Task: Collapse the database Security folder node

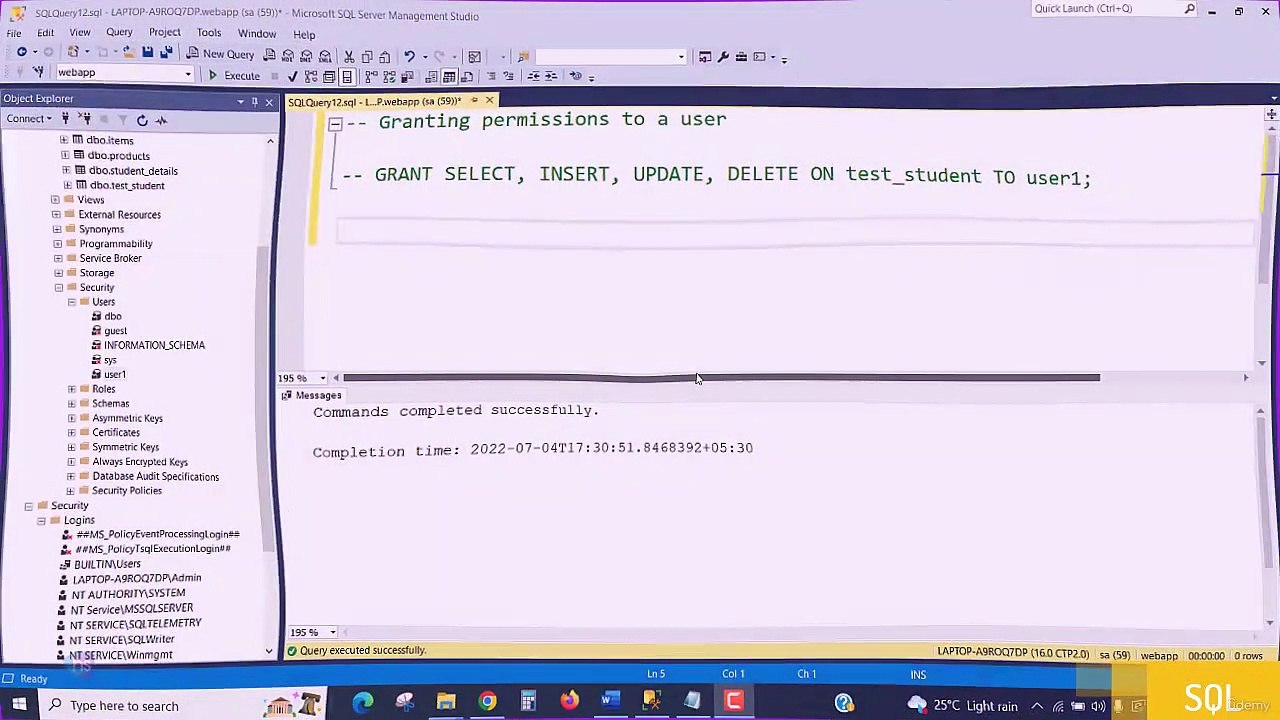Action: pos(58,288)
